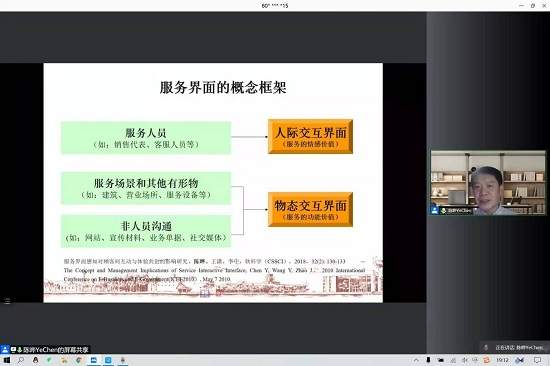Image resolution: width=550 pixels, height=366 pixels.
Task: Click the battery icon in system tray
Action: [x=428, y=360]
